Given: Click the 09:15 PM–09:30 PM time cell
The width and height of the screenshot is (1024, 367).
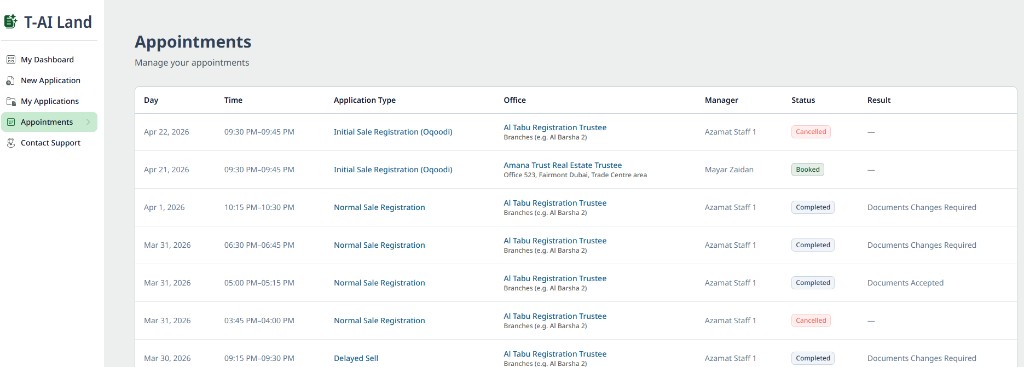Looking at the screenshot, I should coord(259,359).
